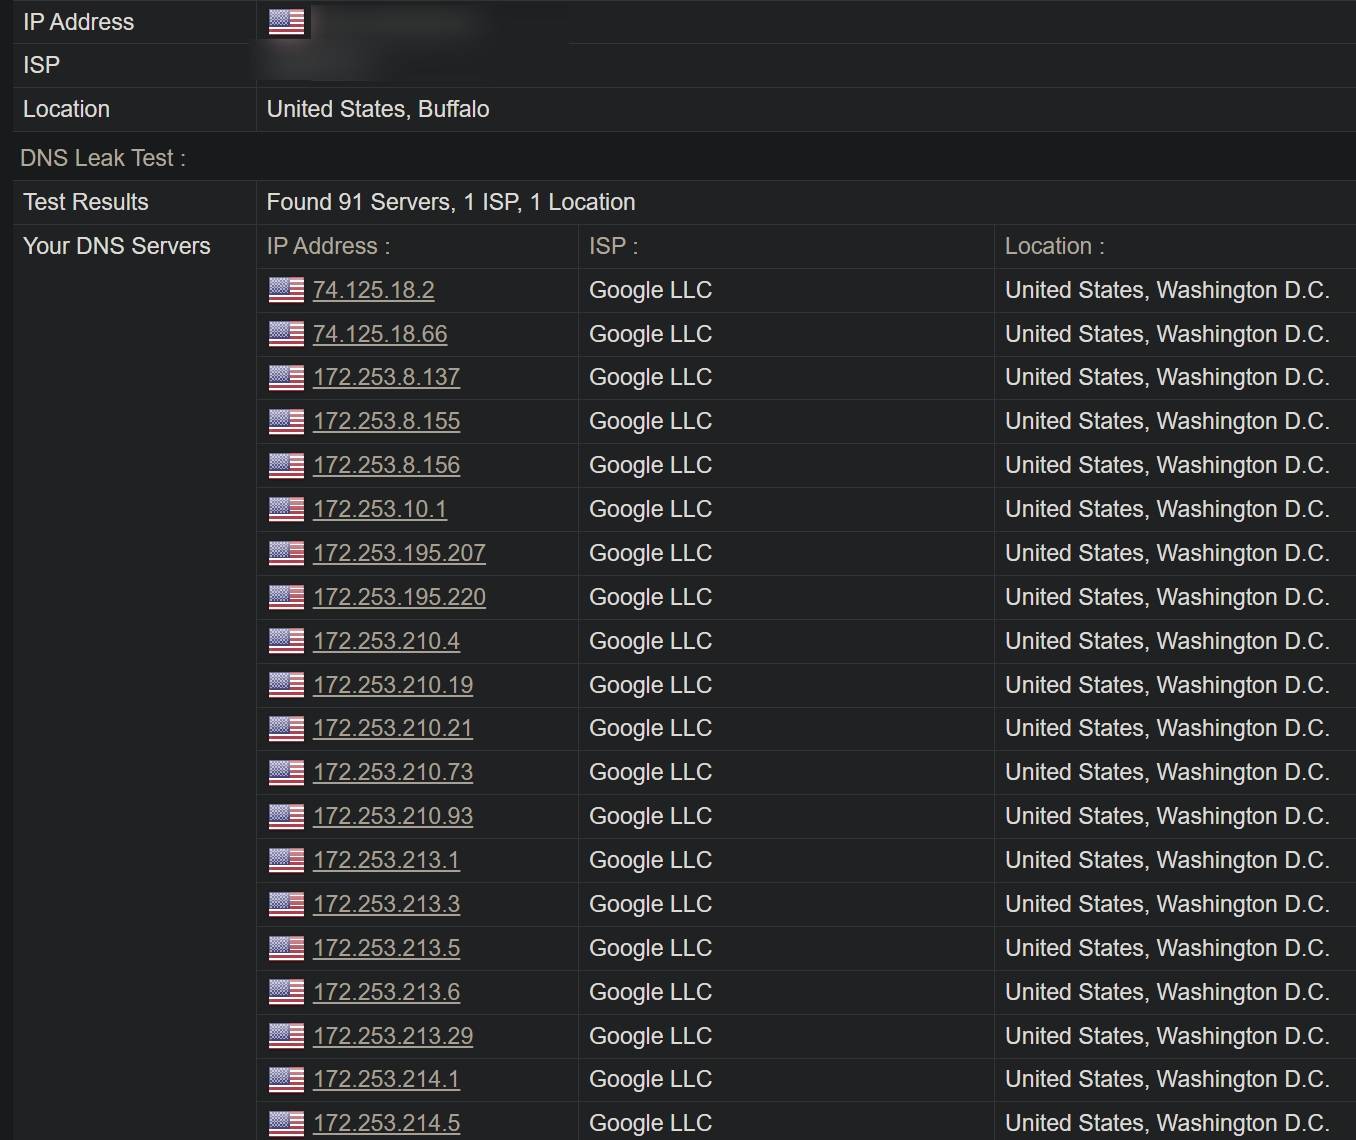
Task: Click the US flag next to 172.253.213.6
Action: click(x=286, y=992)
